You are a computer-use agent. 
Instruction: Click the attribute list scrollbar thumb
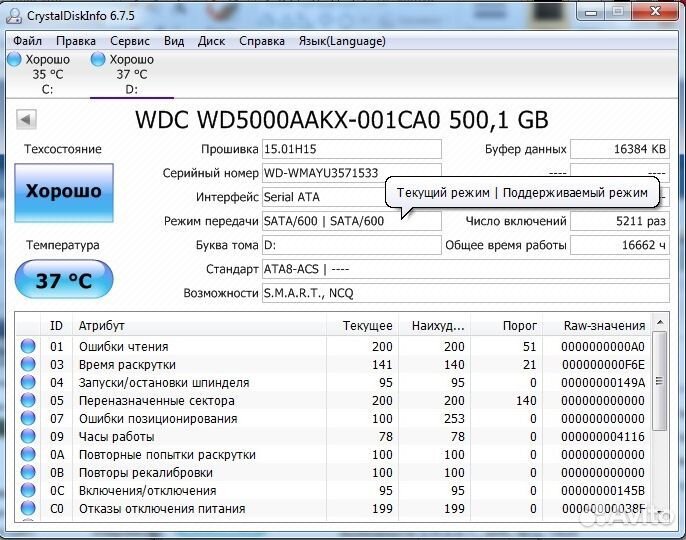(659, 381)
